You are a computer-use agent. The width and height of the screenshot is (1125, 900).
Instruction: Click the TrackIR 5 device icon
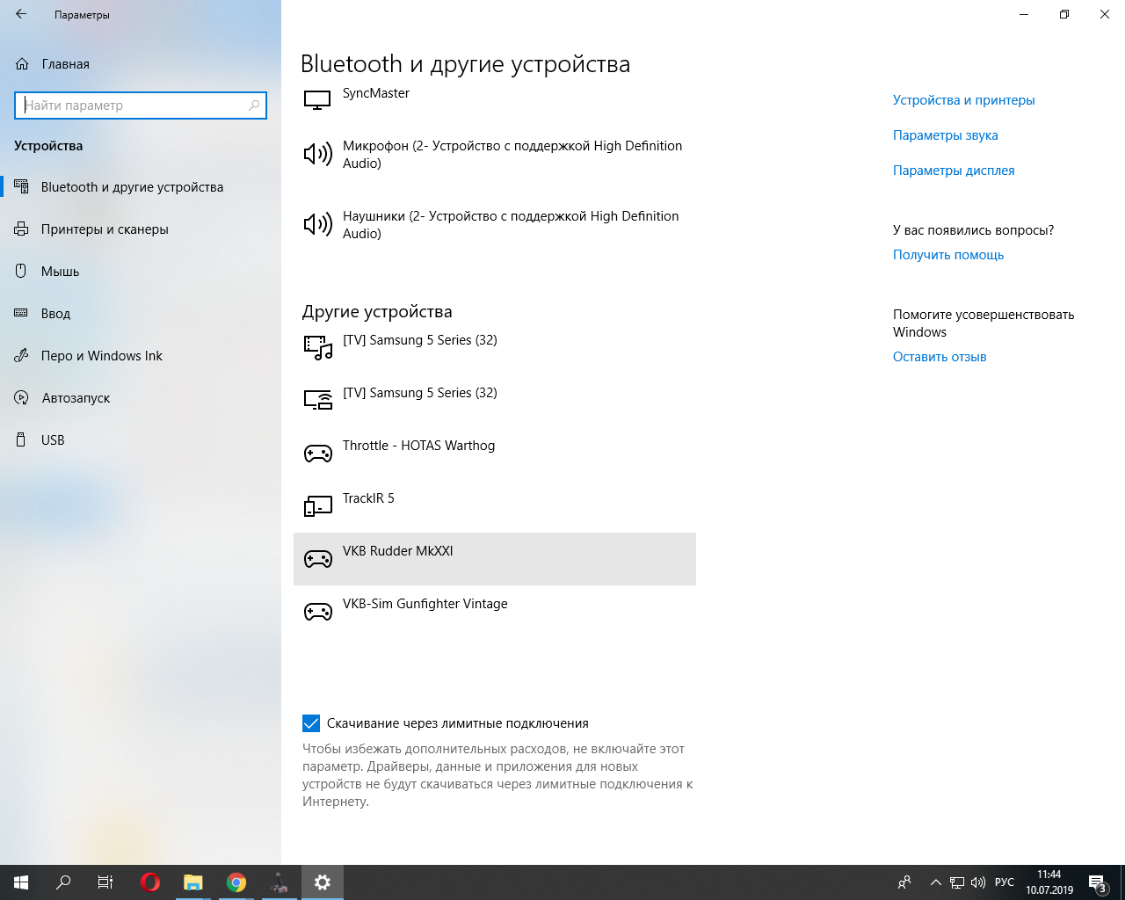pyautogui.click(x=318, y=506)
